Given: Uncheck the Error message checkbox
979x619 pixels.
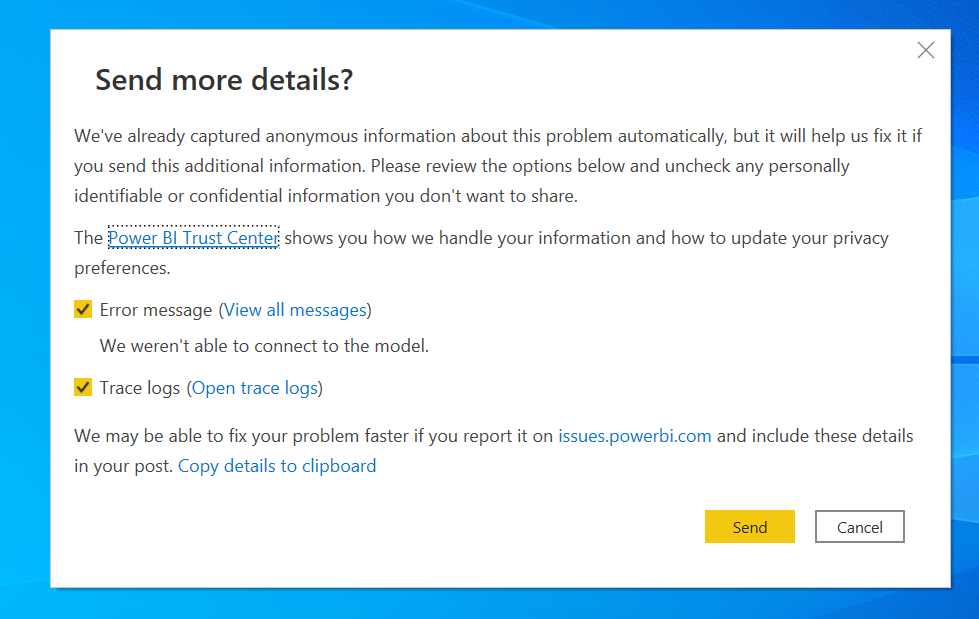Looking at the screenshot, I should click(x=83, y=309).
